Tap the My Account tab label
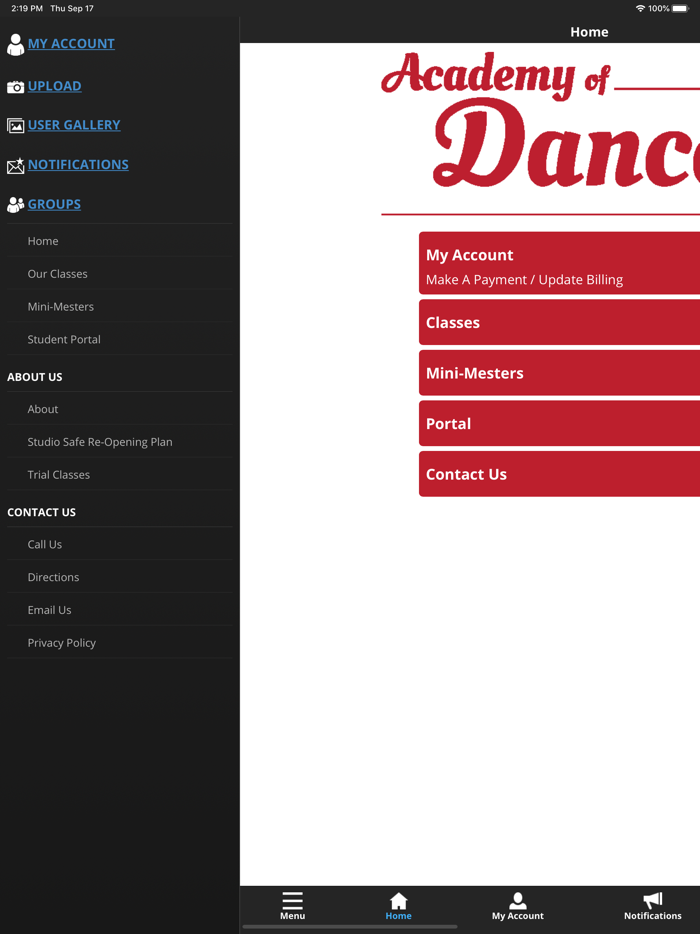The height and width of the screenshot is (934, 700). [x=518, y=916]
